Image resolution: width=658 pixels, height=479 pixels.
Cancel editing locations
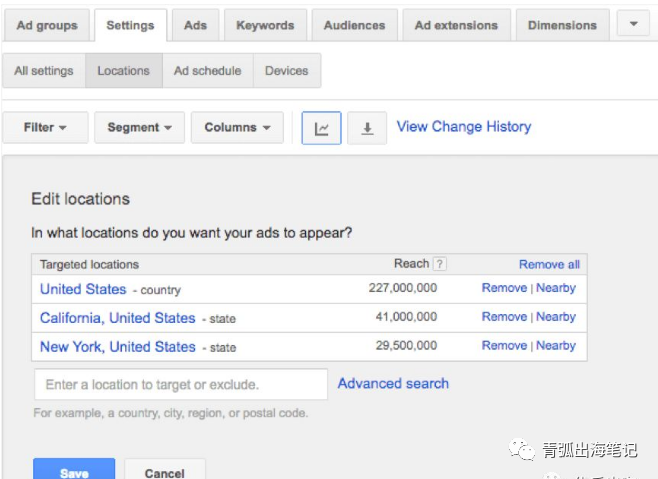point(164,470)
